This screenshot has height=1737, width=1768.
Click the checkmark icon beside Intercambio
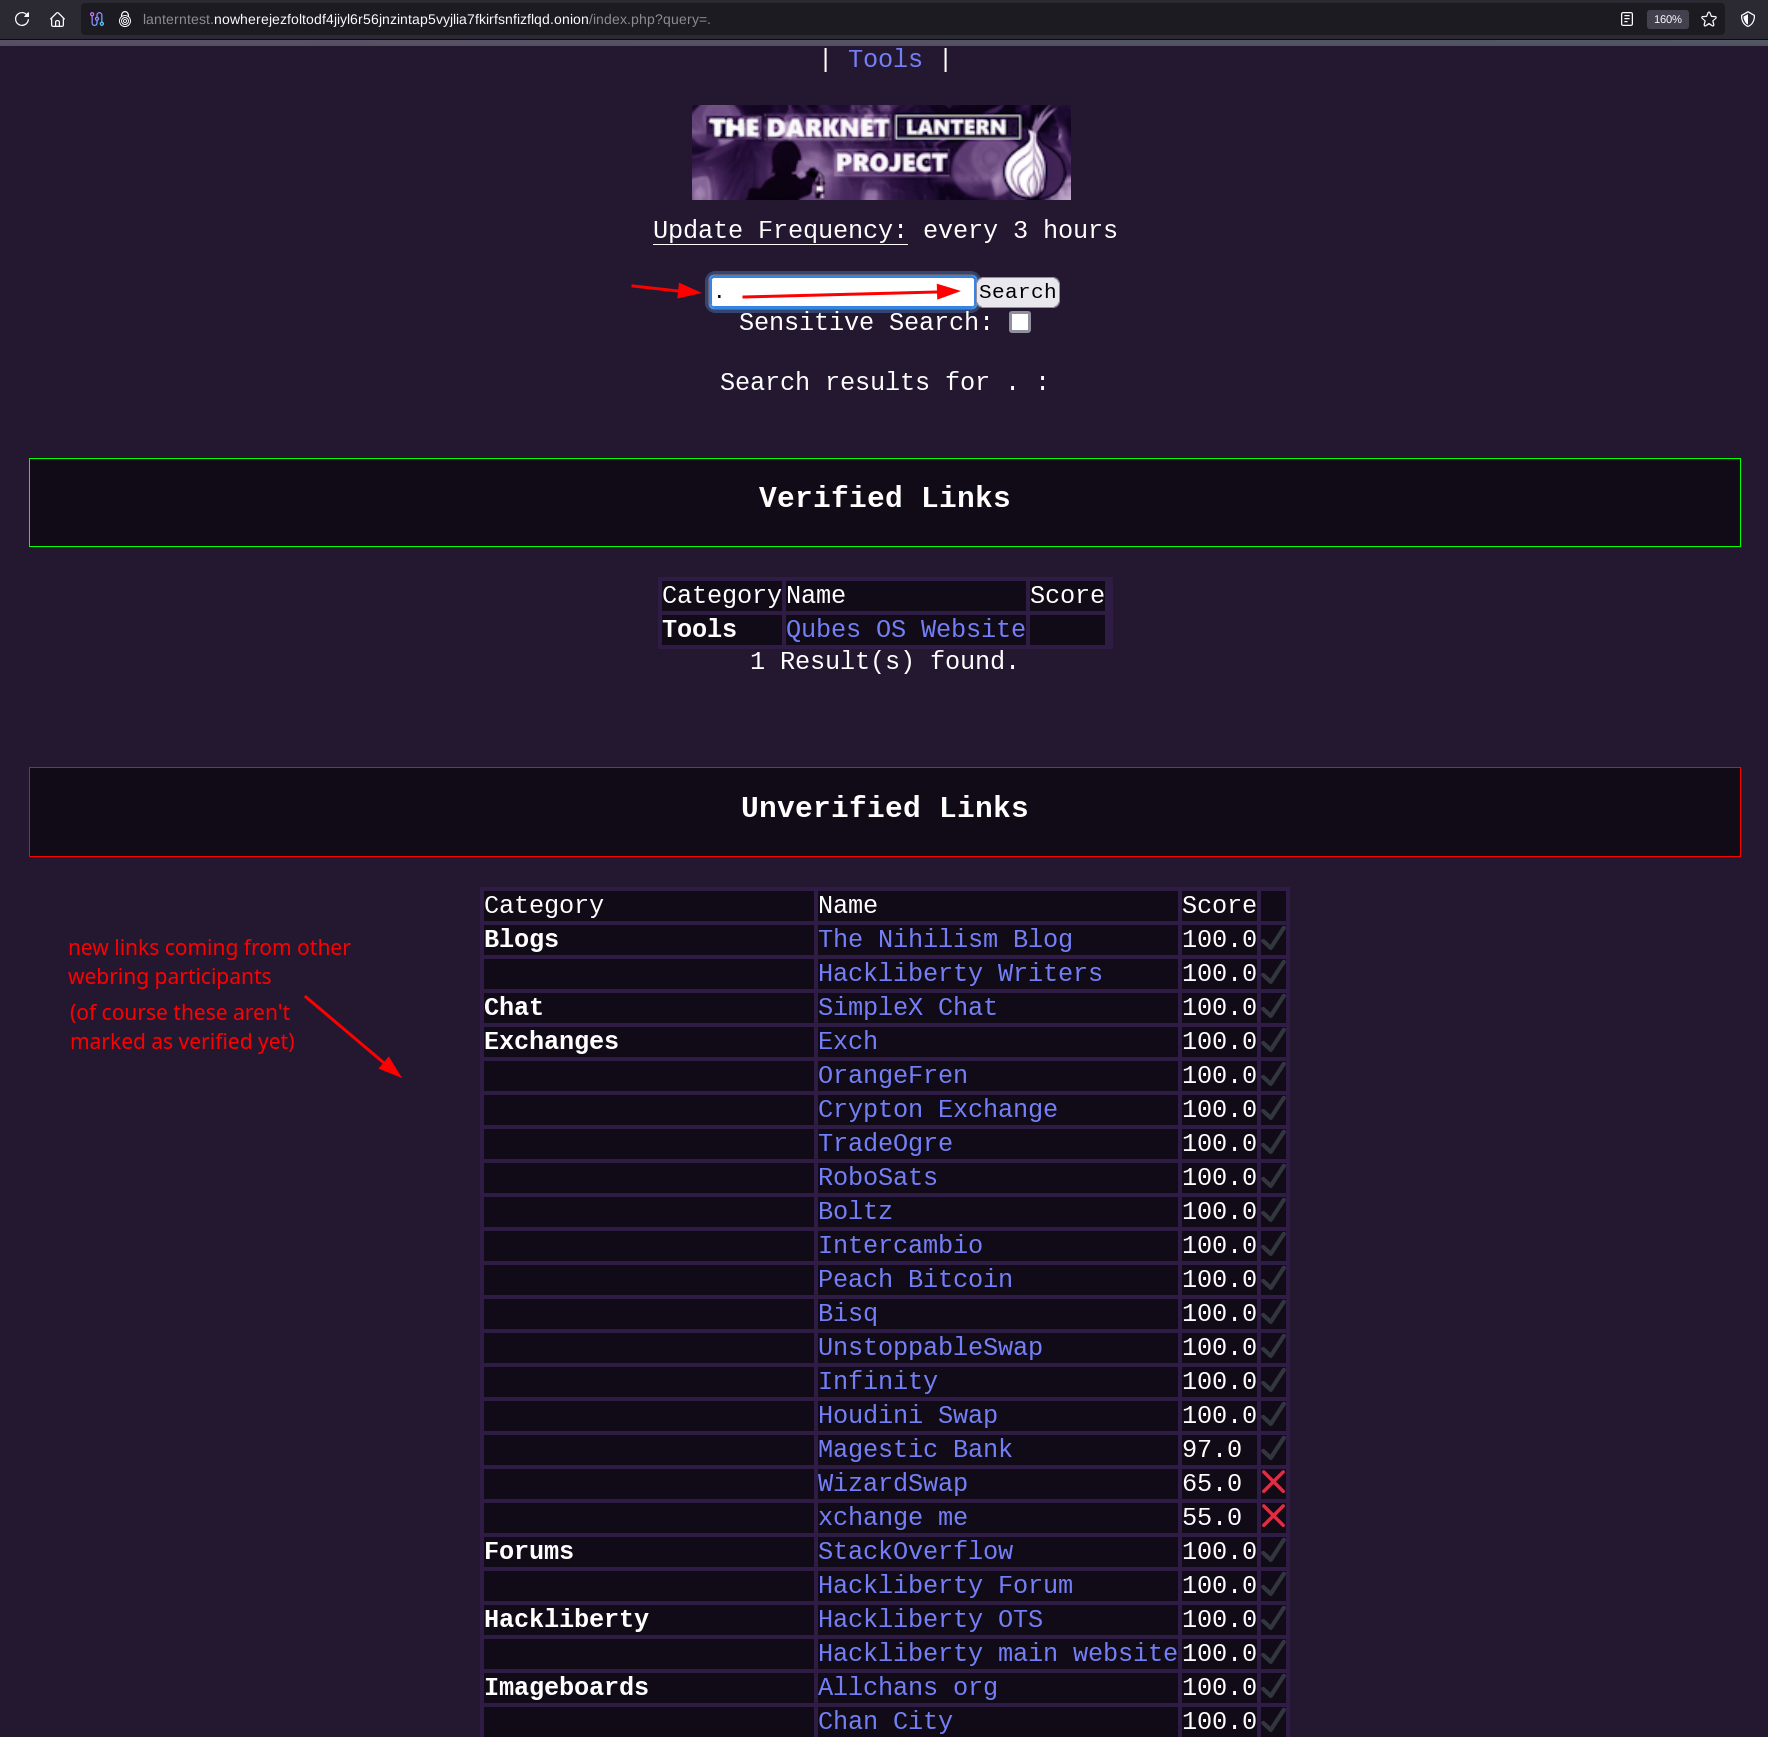[1273, 1244]
